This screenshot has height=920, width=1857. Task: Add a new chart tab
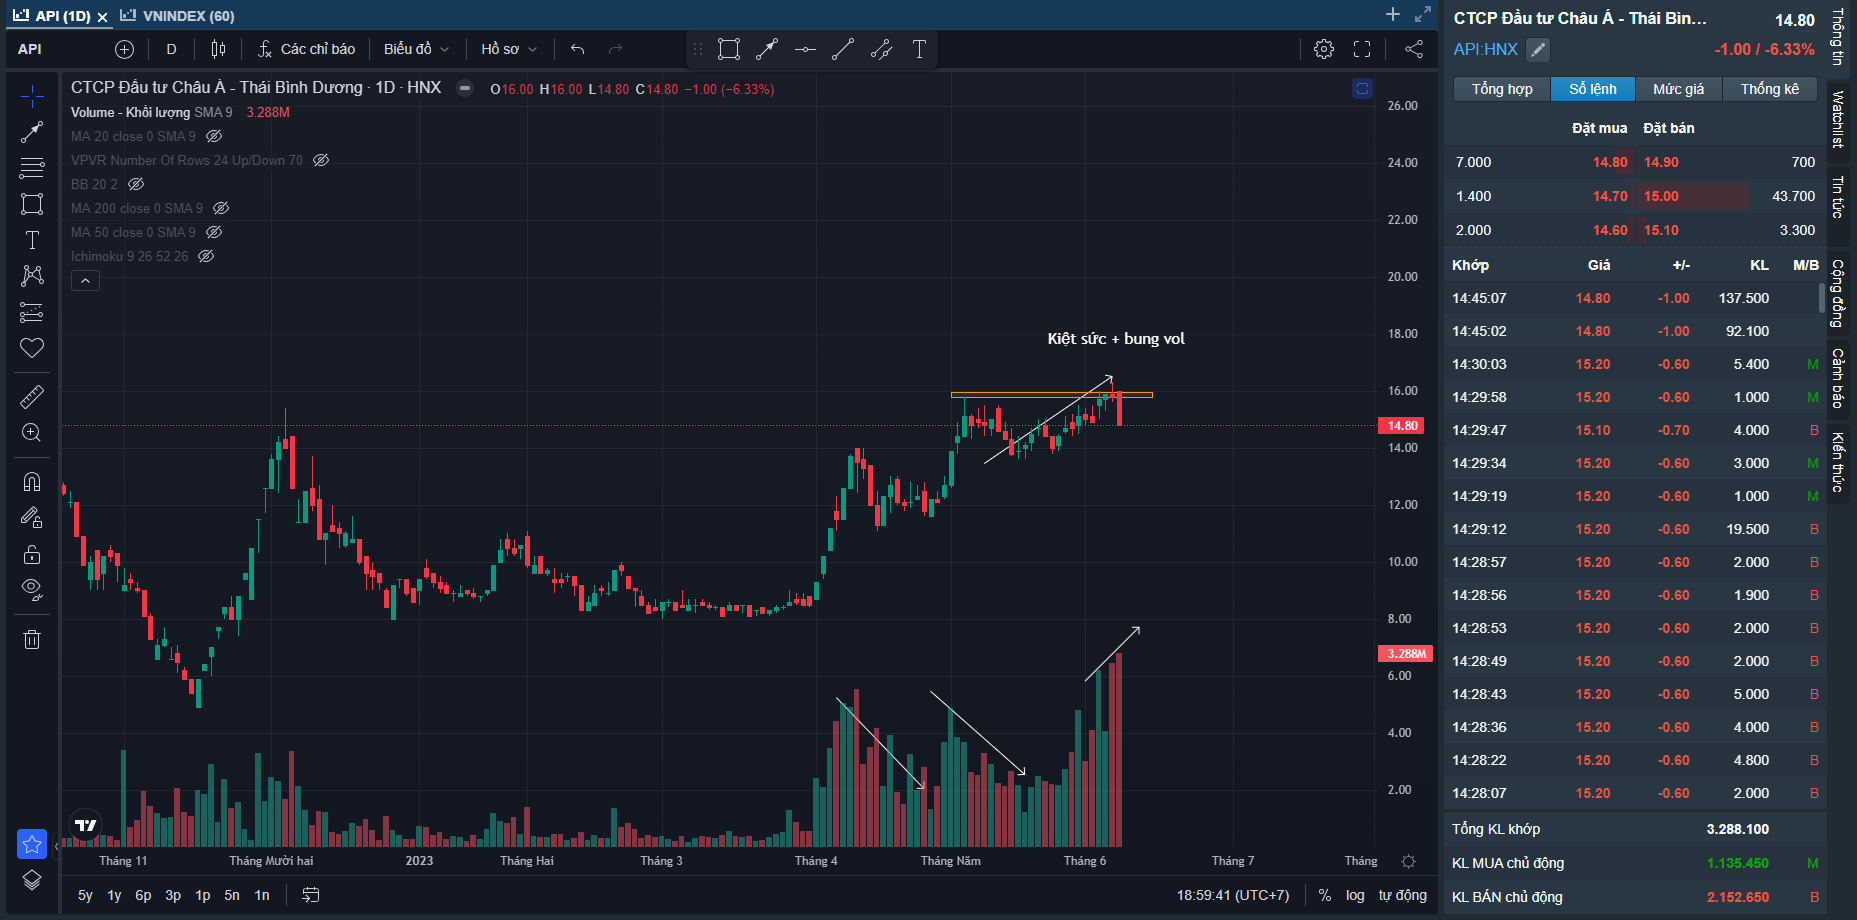point(1393,14)
